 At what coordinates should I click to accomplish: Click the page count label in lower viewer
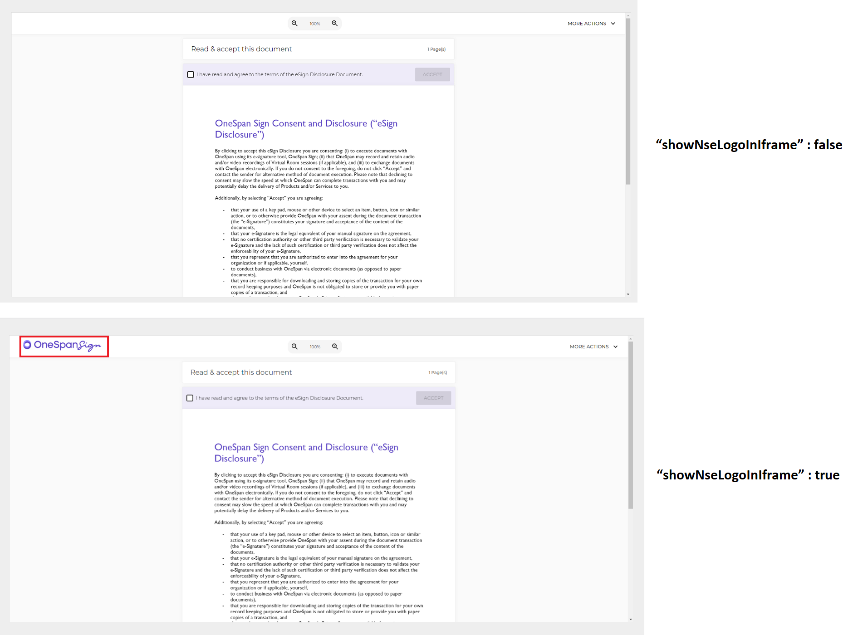pos(437,373)
